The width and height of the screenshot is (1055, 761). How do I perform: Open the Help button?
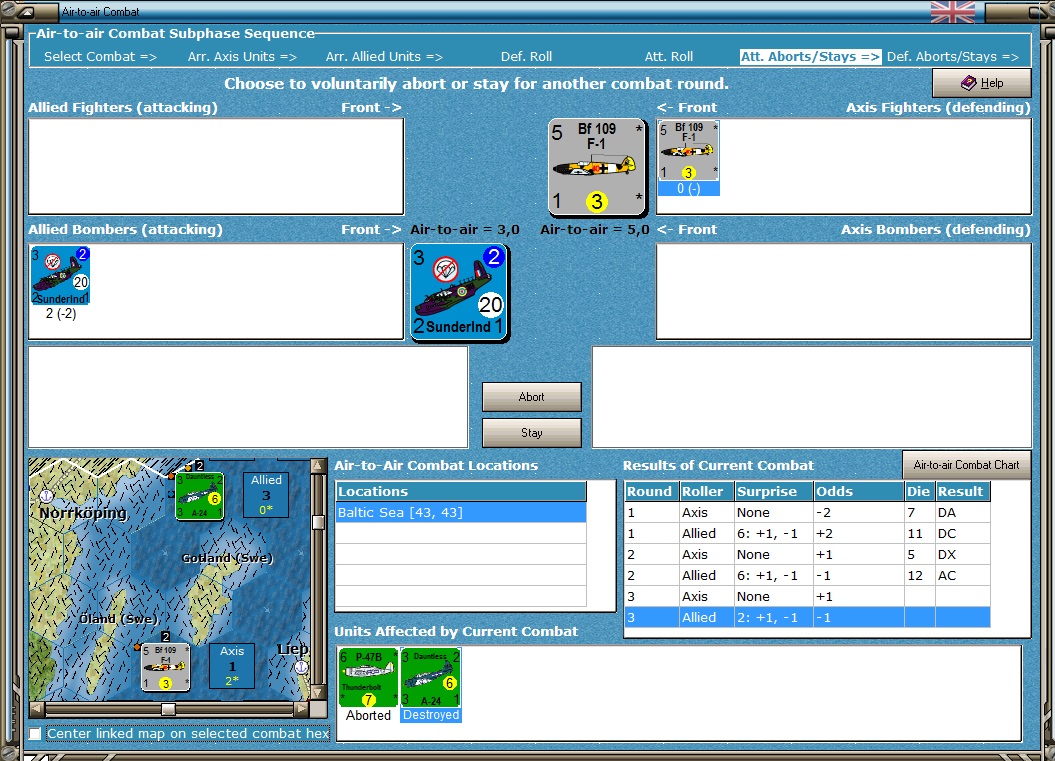(982, 83)
